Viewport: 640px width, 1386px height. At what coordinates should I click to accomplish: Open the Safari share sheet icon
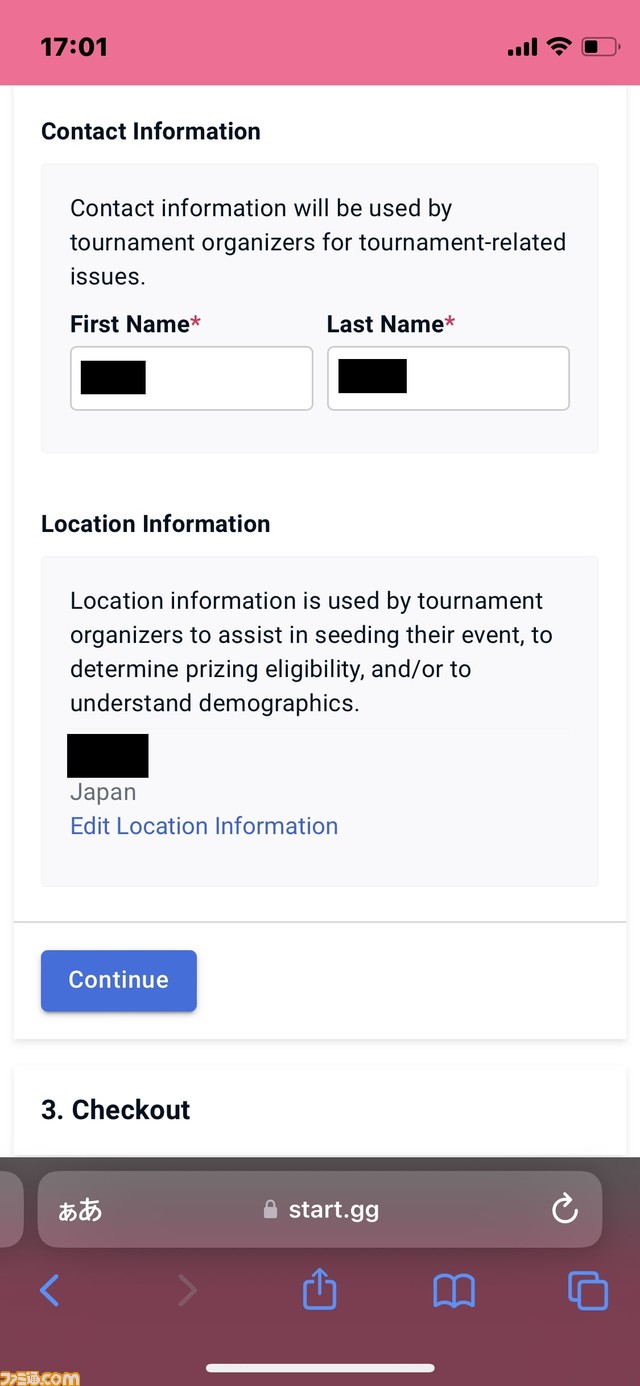pyautogui.click(x=320, y=1288)
